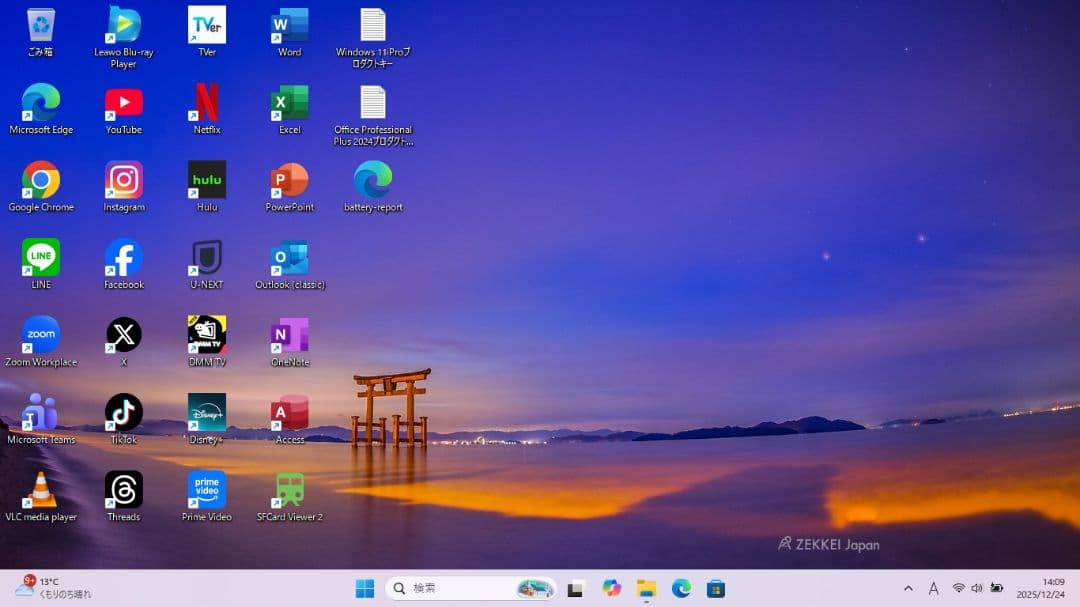
Task: Open the Start menu
Action: tap(365, 588)
